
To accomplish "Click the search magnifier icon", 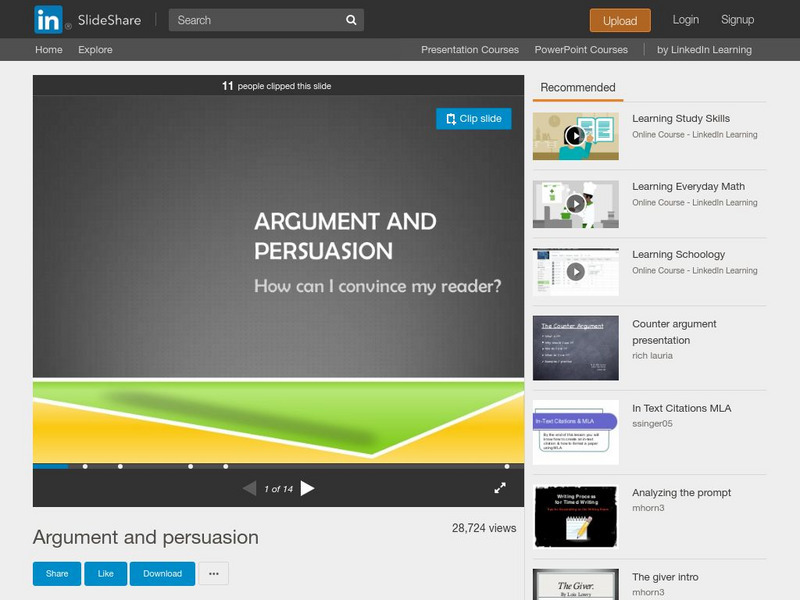I will [x=351, y=20].
